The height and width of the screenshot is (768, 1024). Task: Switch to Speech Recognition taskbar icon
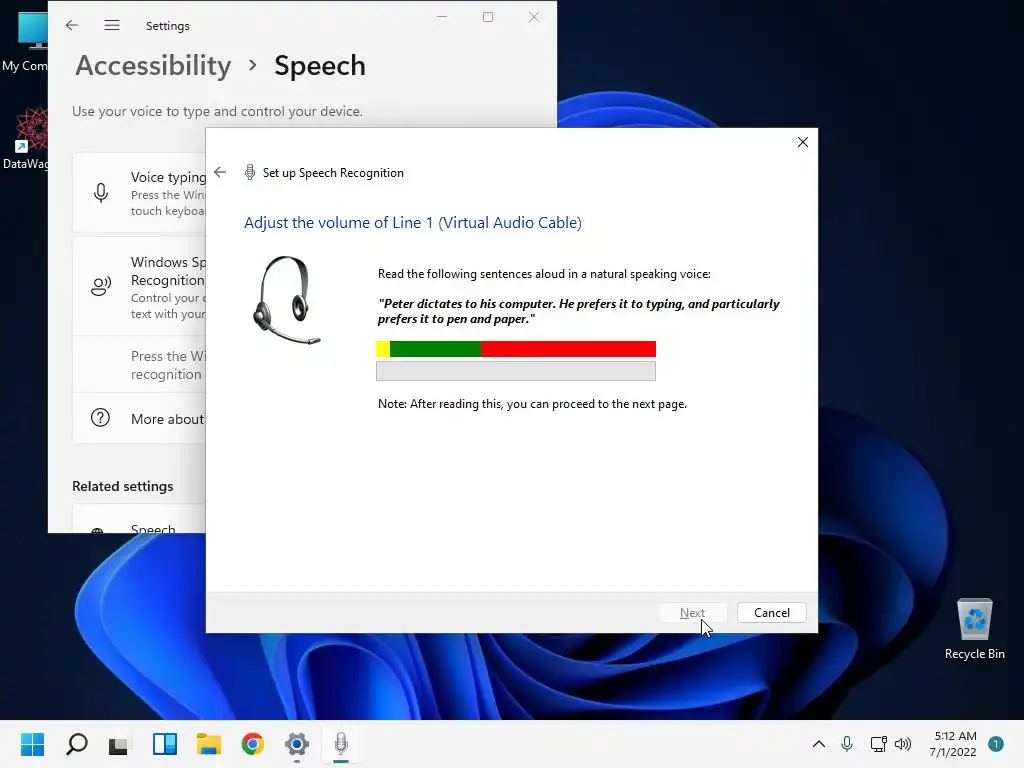click(341, 744)
